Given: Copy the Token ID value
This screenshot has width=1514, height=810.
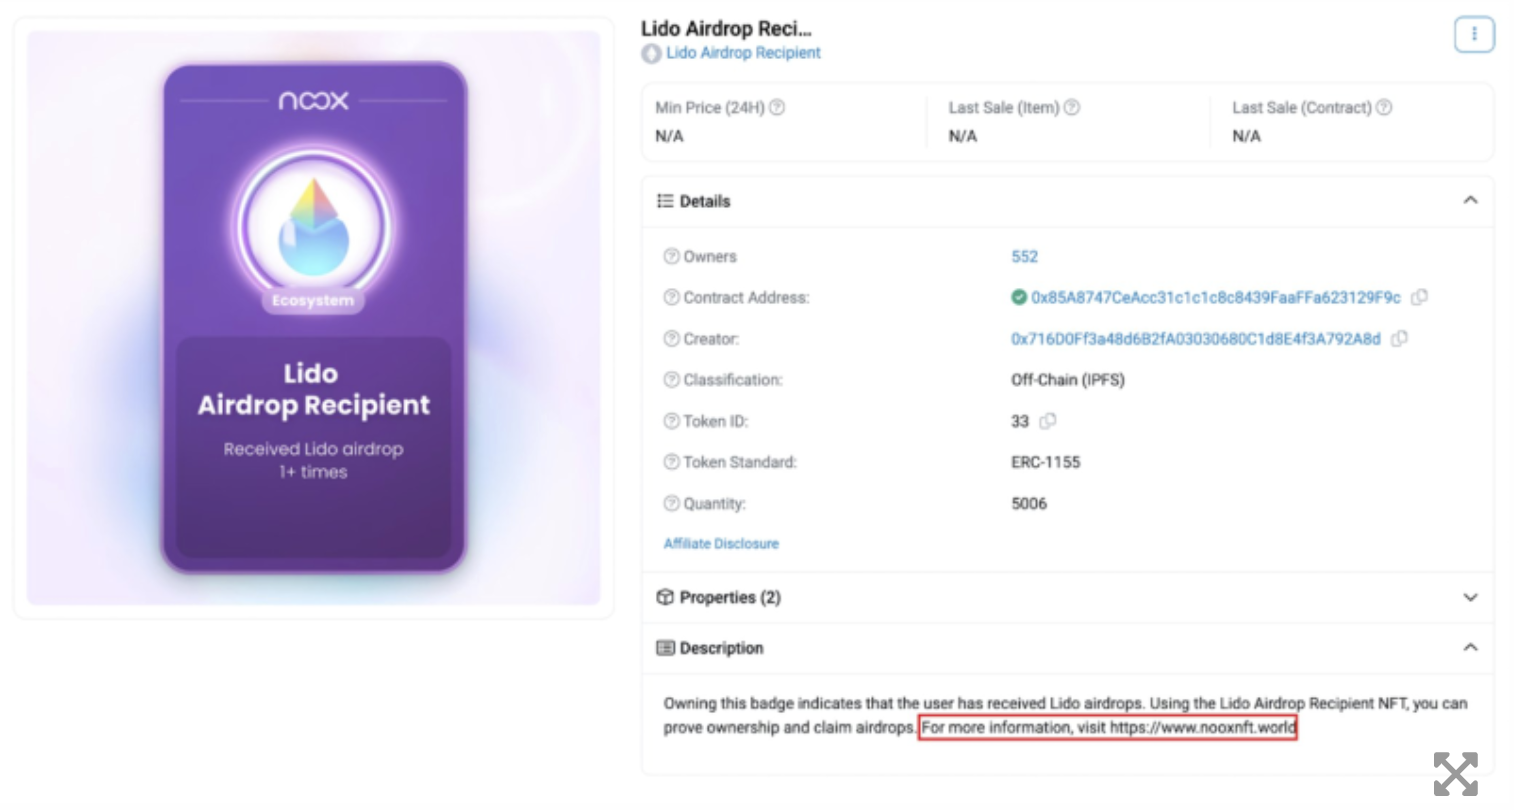Looking at the screenshot, I should [x=1047, y=421].
